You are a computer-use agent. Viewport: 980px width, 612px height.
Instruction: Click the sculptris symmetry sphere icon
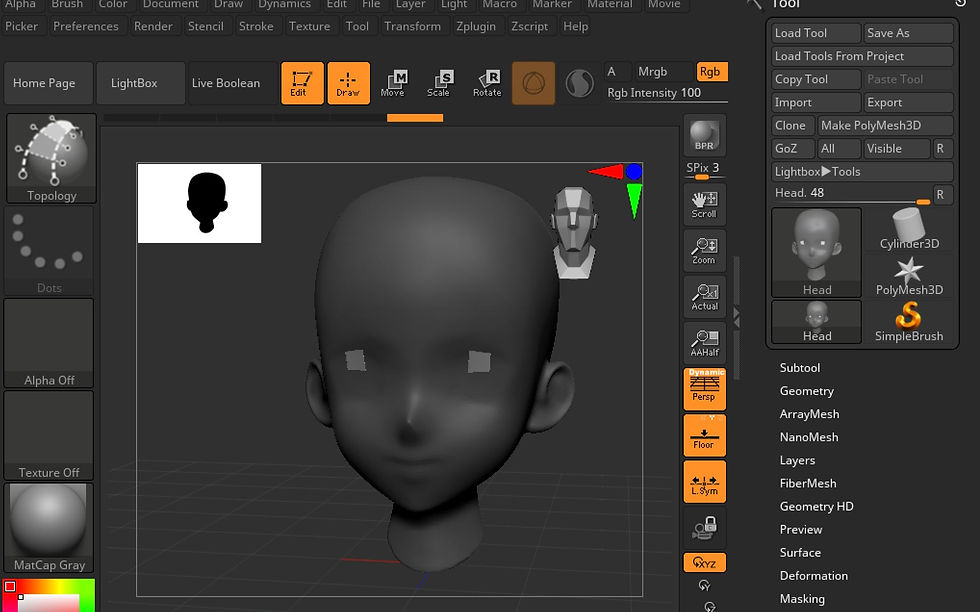(x=579, y=83)
